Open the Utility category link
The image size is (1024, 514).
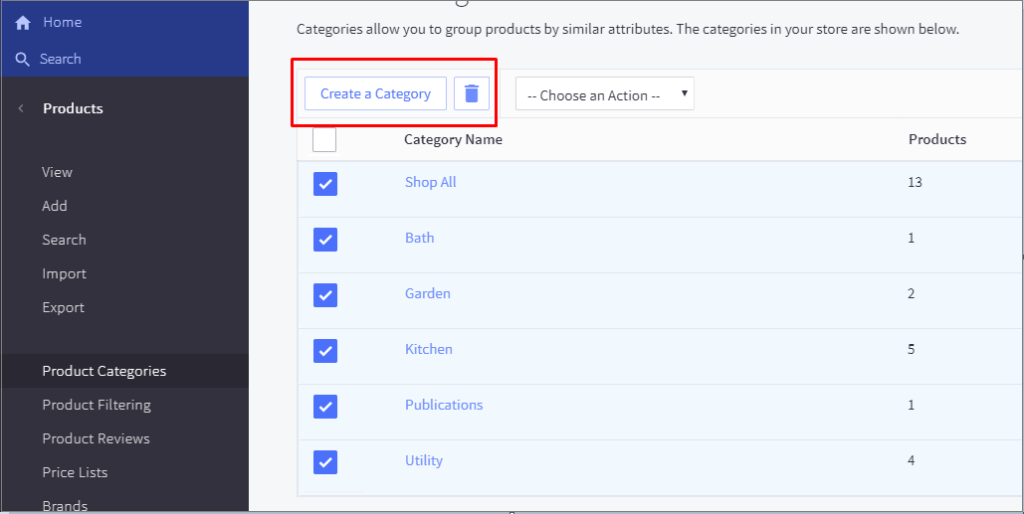pyautogui.click(x=423, y=461)
